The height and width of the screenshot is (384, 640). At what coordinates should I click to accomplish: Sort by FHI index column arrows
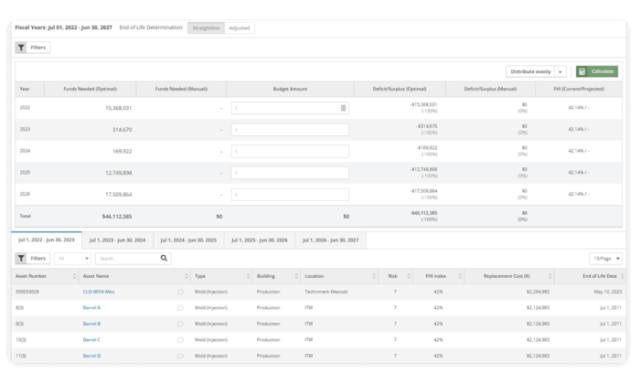tap(460, 276)
